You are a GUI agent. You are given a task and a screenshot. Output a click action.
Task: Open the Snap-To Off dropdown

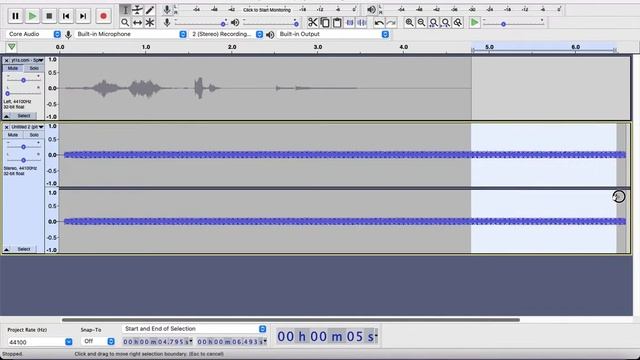click(x=98, y=341)
